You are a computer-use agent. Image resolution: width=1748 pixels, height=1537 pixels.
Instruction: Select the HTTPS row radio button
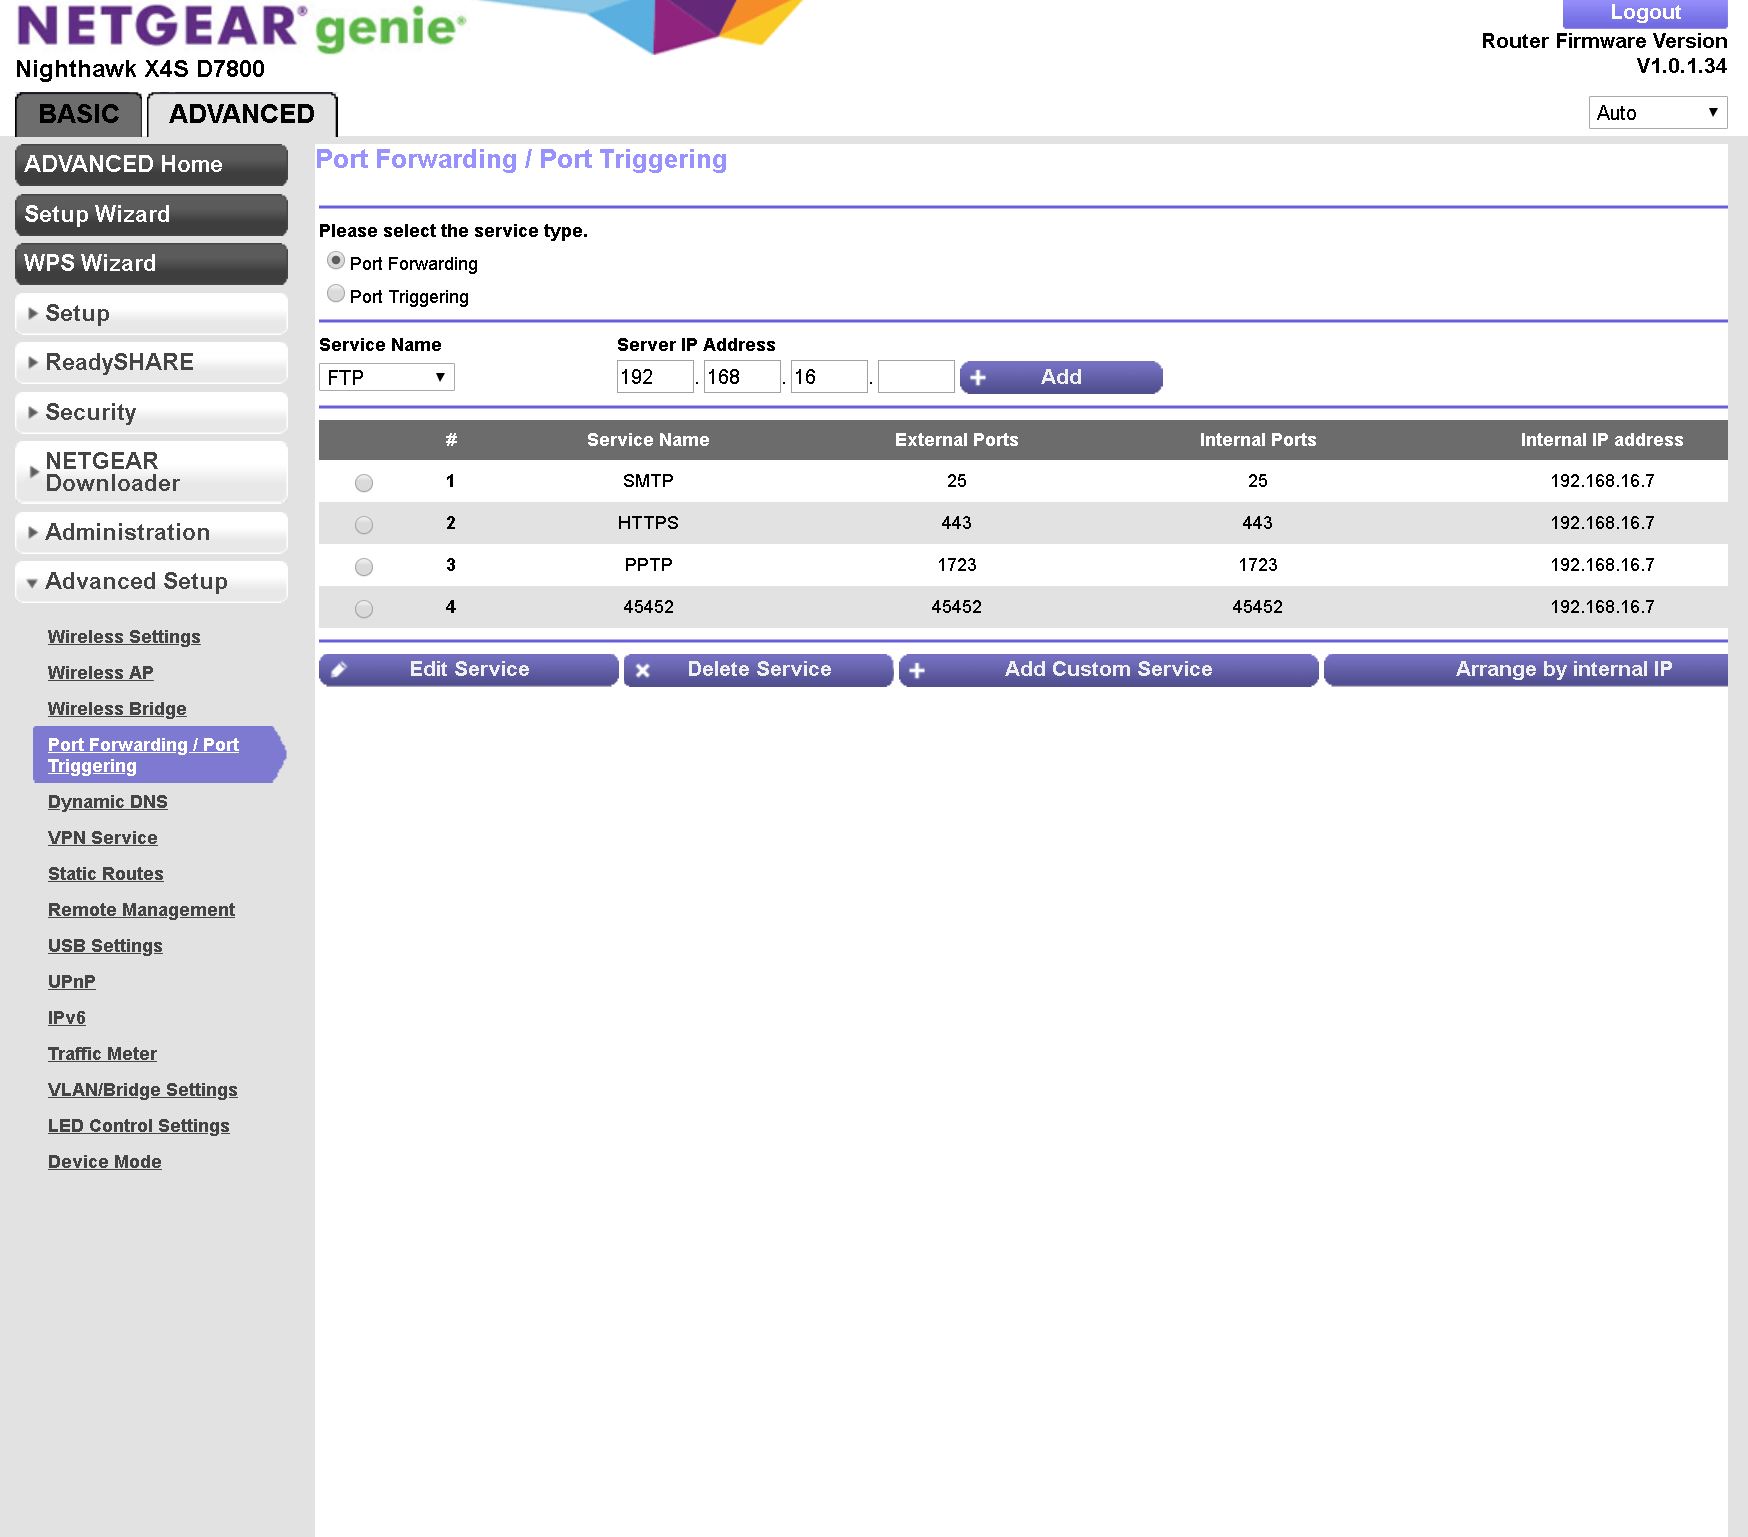(364, 525)
